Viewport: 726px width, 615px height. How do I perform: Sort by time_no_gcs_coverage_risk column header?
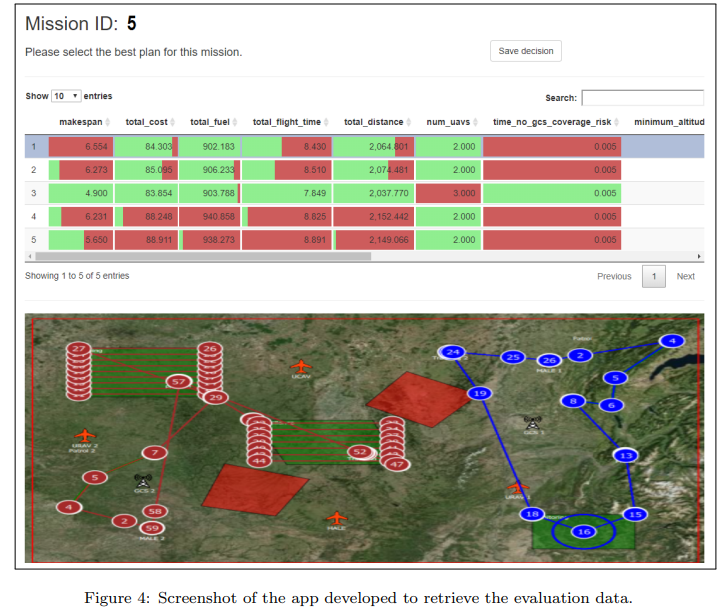pos(552,122)
